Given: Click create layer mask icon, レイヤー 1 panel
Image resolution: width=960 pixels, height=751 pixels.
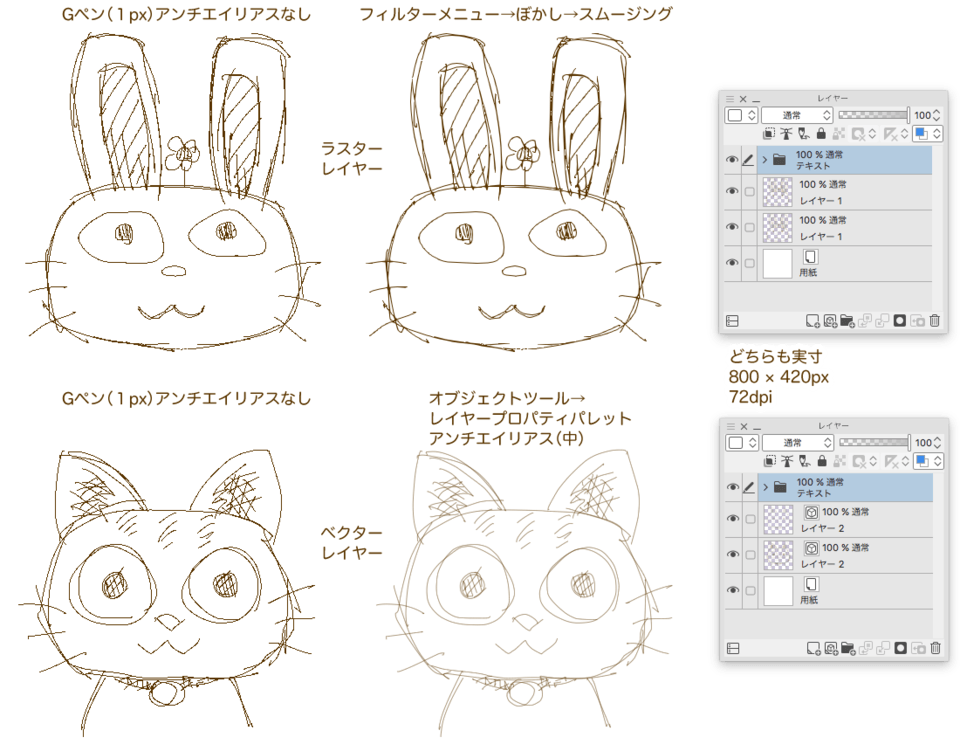Looking at the screenshot, I should (x=899, y=321).
